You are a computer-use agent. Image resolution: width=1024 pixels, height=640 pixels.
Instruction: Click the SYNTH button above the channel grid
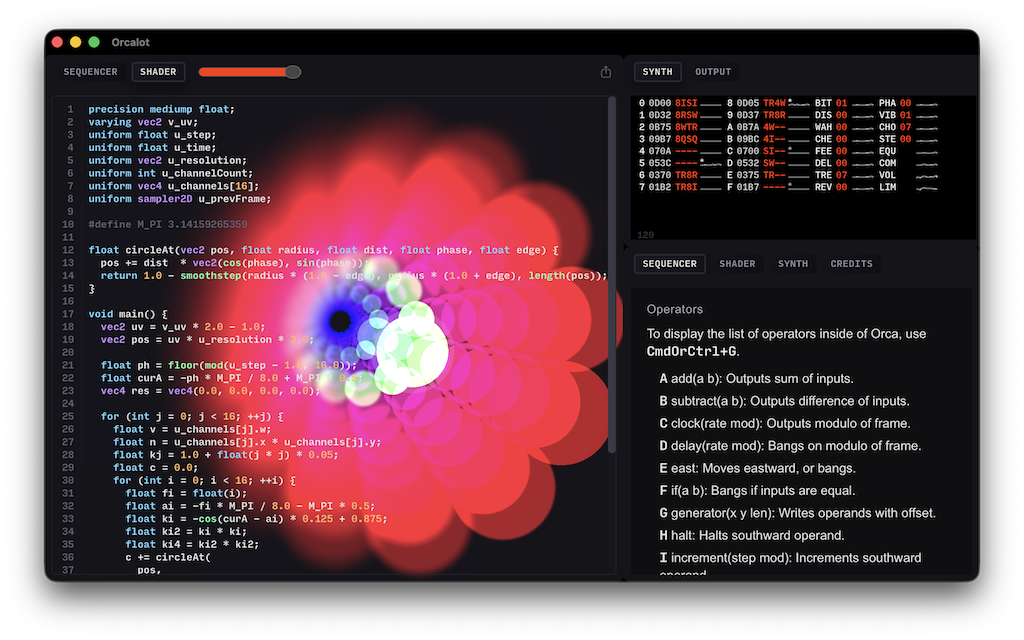[x=657, y=71]
